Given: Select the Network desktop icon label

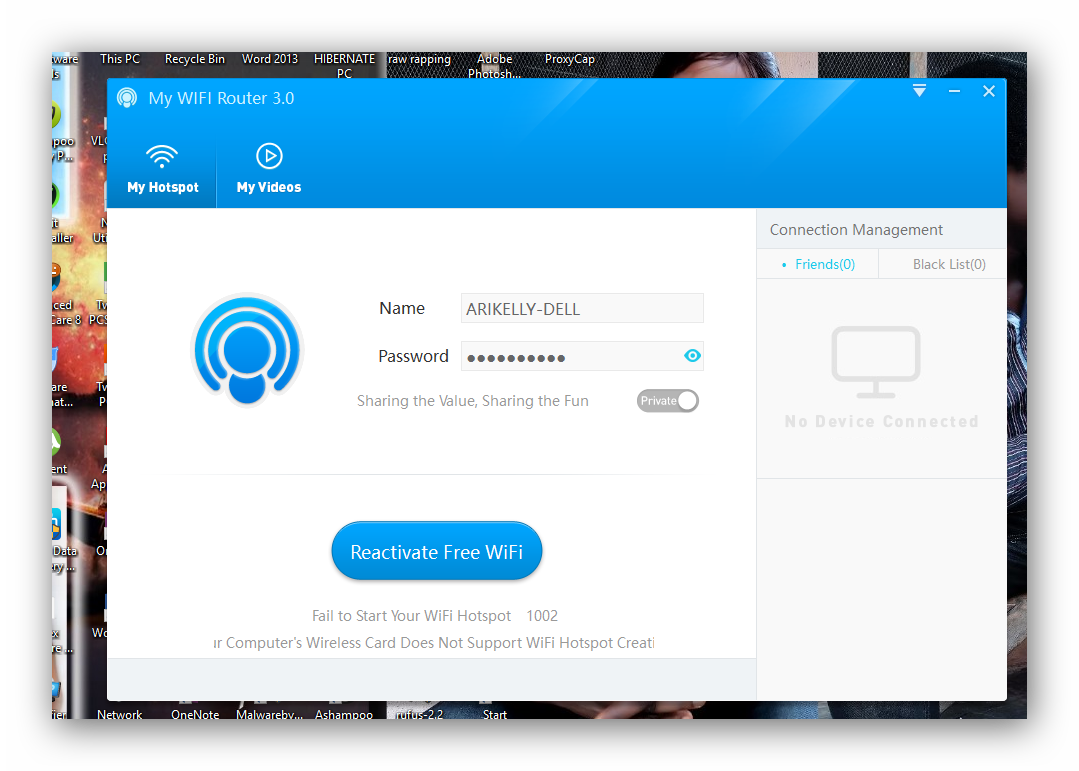Looking at the screenshot, I should [120, 714].
